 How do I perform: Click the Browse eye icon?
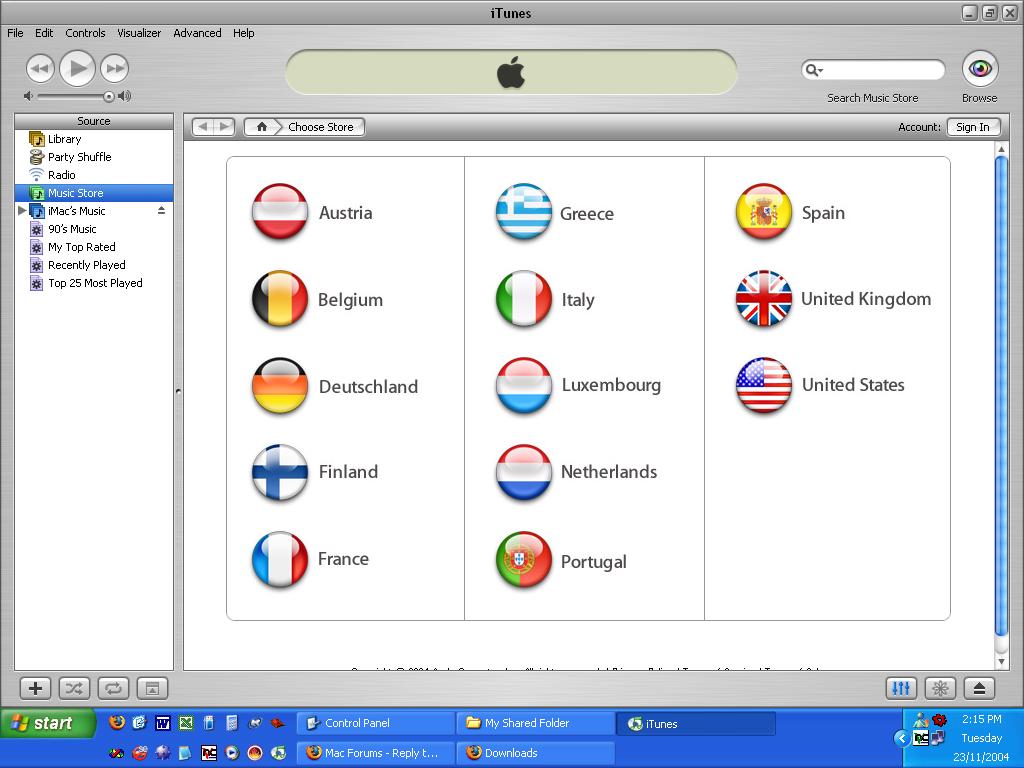click(980, 69)
